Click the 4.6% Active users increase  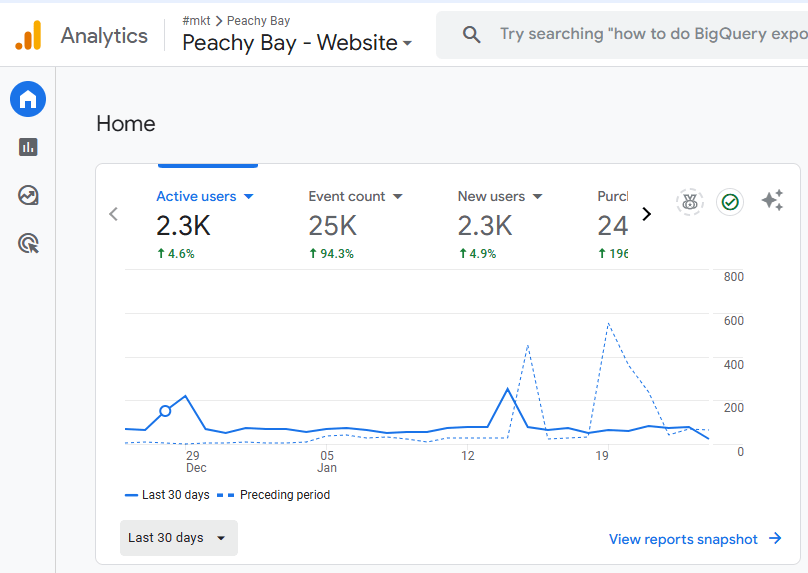tap(176, 254)
